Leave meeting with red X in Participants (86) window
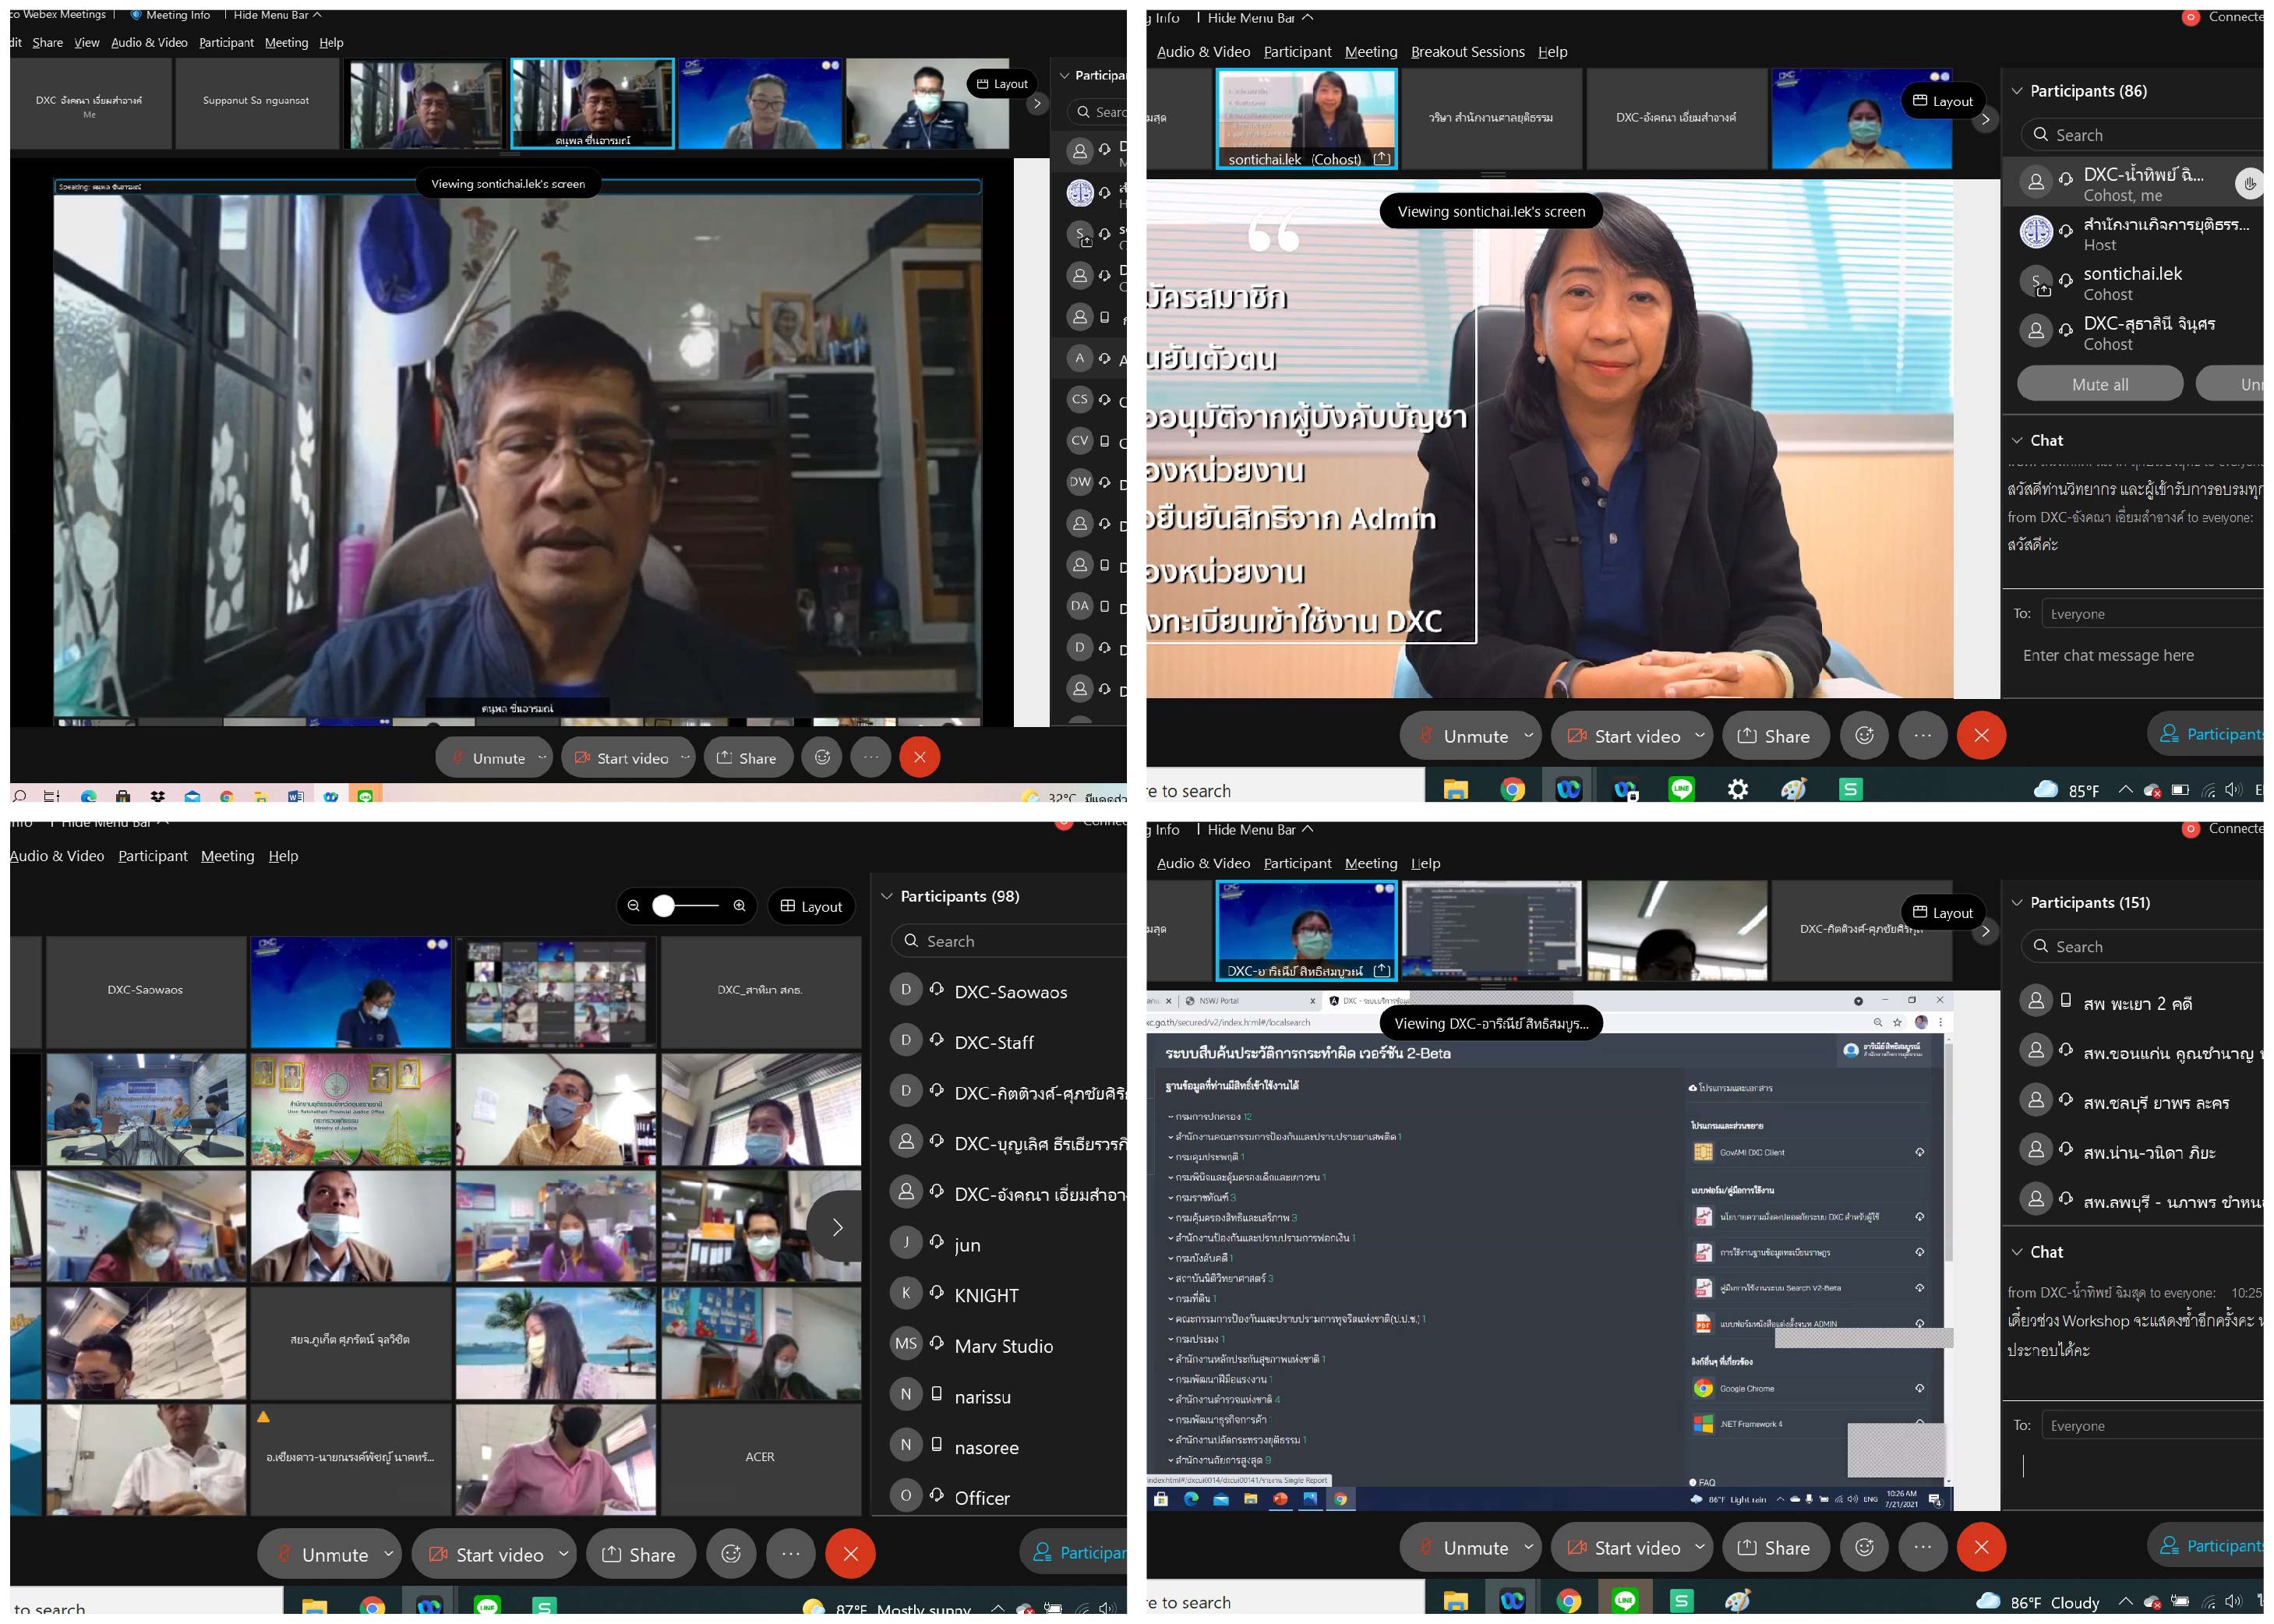Viewport: 2274px width, 1624px height. point(1980,736)
